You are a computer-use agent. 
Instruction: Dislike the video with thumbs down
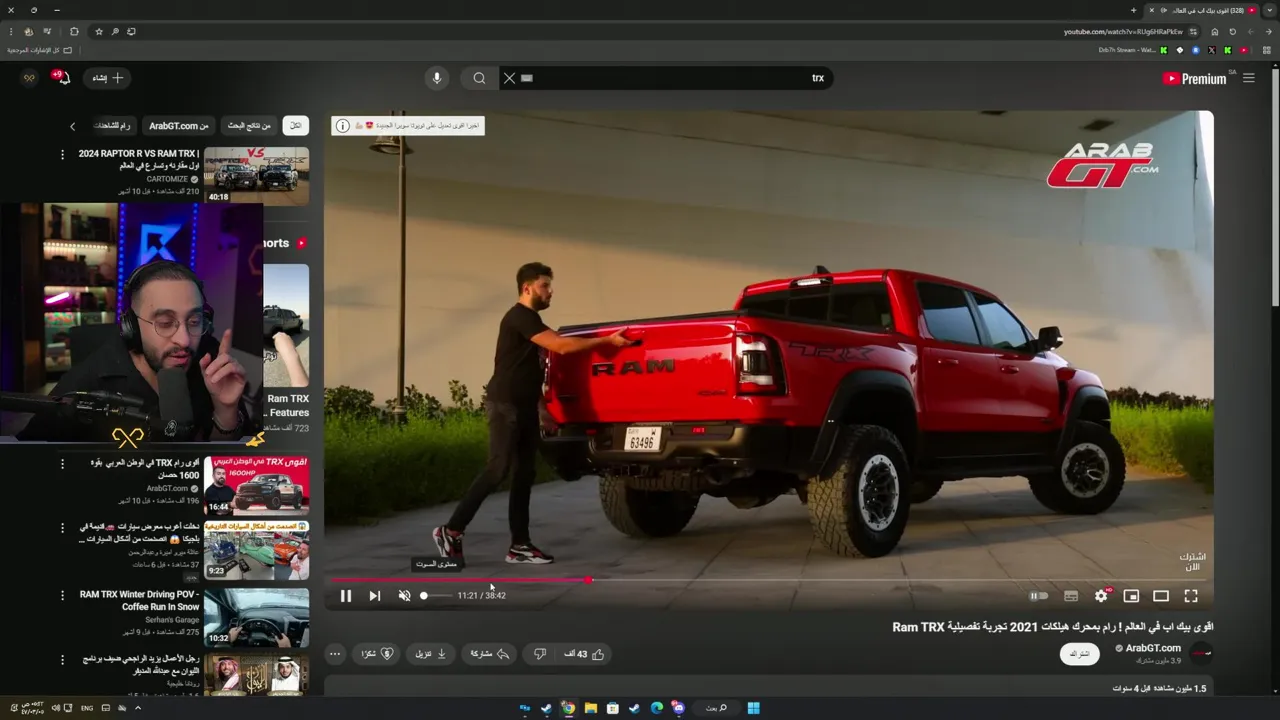coord(540,654)
